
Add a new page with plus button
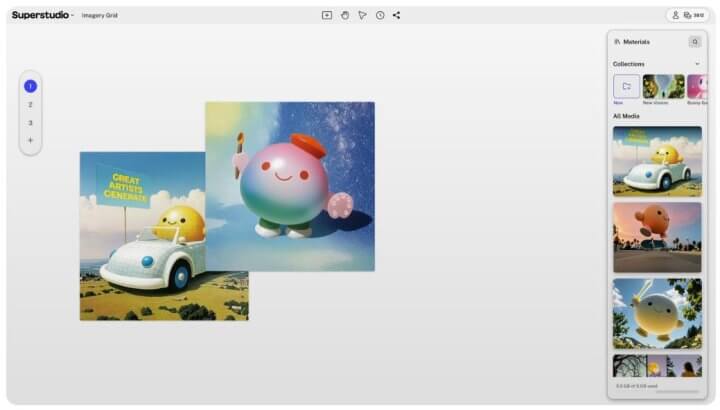(x=30, y=140)
